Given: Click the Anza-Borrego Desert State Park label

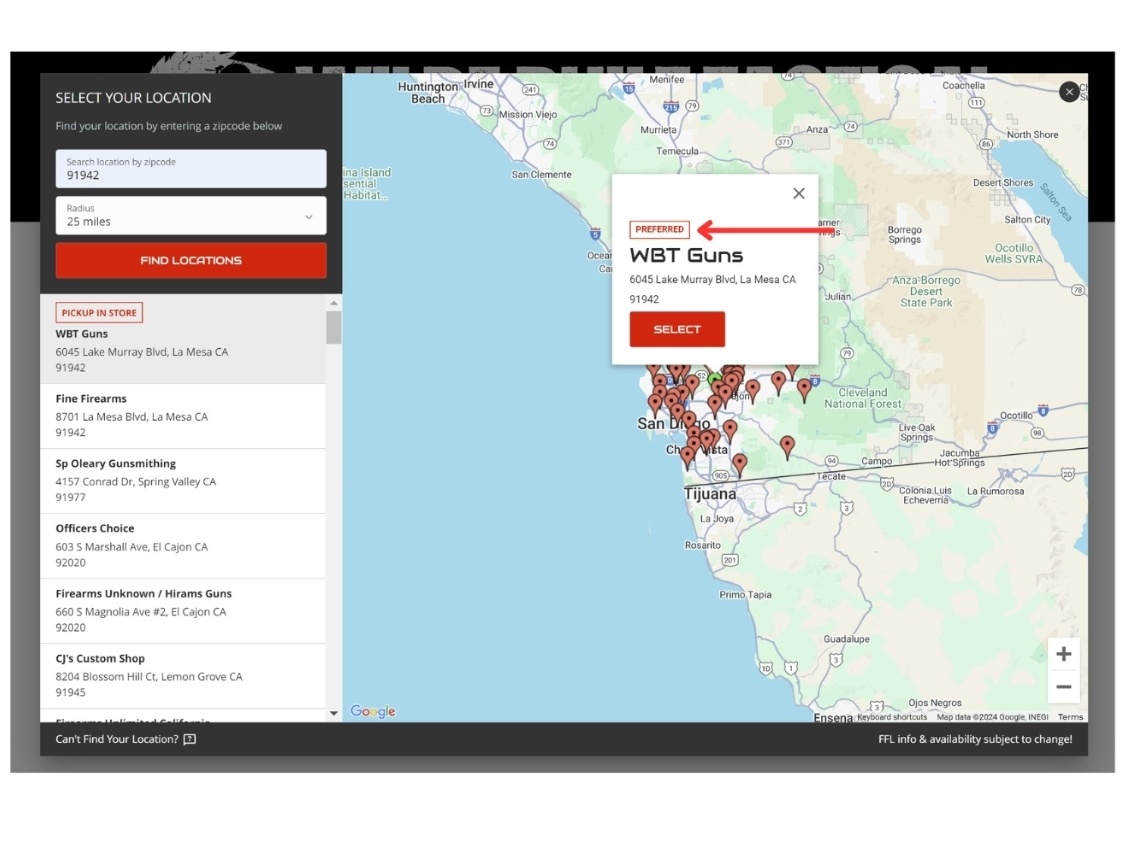Looking at the screenshot, I should [x=926, y=291].
